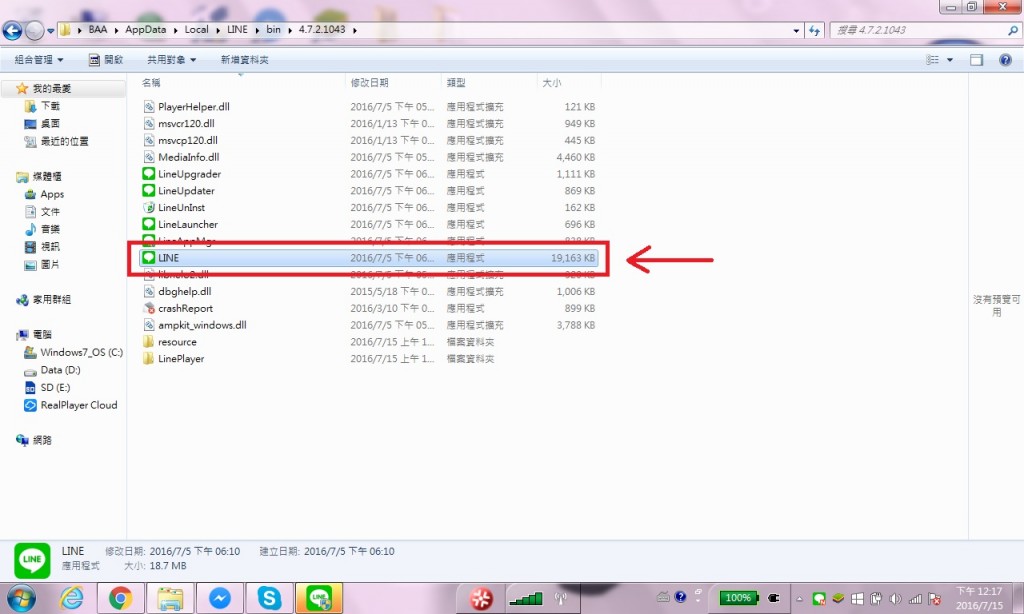1024x614 pixels.
Task: Open 家用群組 homegroup in sidebar
Action: (52, 300)
